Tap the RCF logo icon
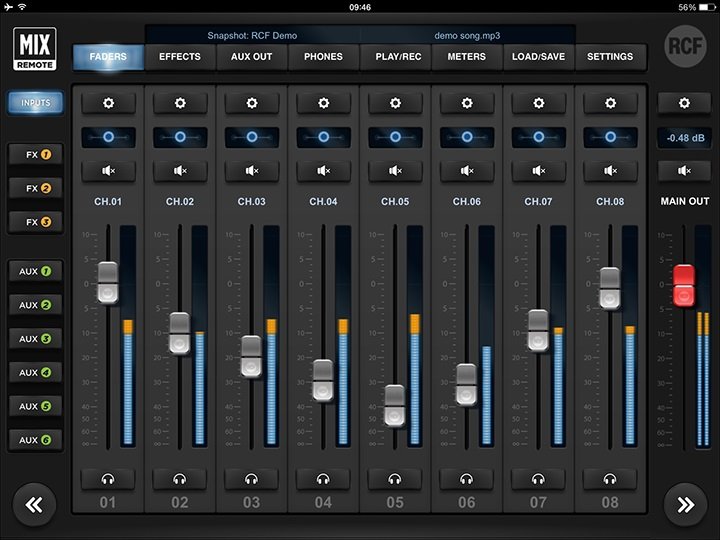Screen dimensions: 720x540 685,46
